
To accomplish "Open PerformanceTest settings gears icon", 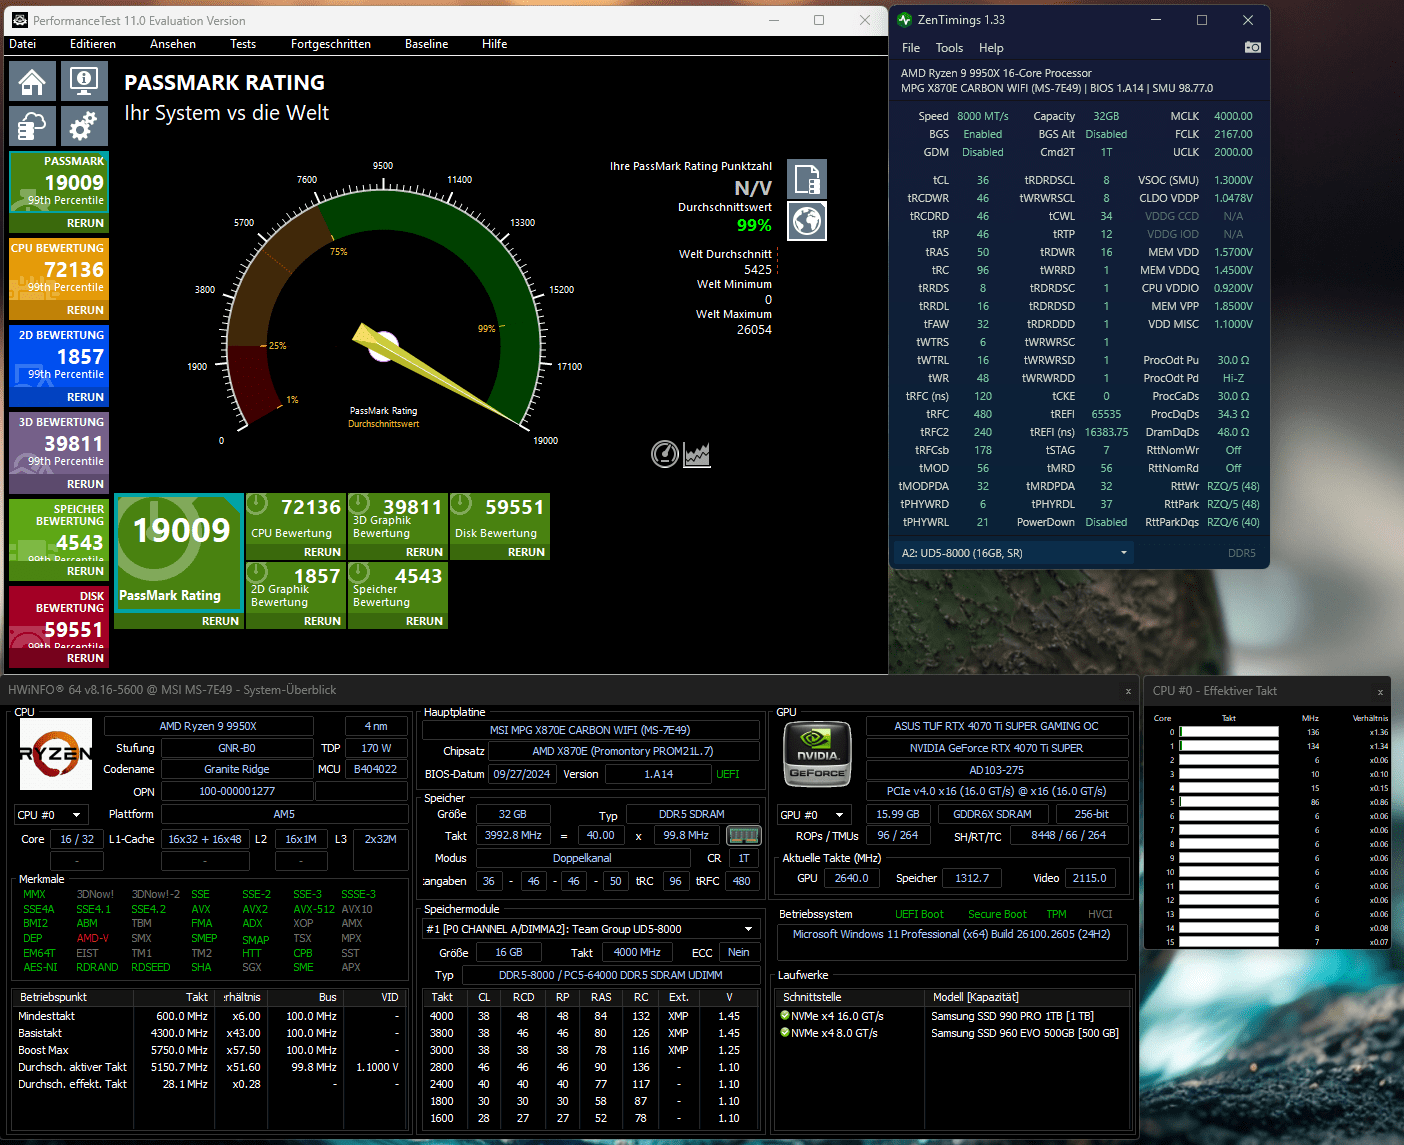I will (84, 126).
